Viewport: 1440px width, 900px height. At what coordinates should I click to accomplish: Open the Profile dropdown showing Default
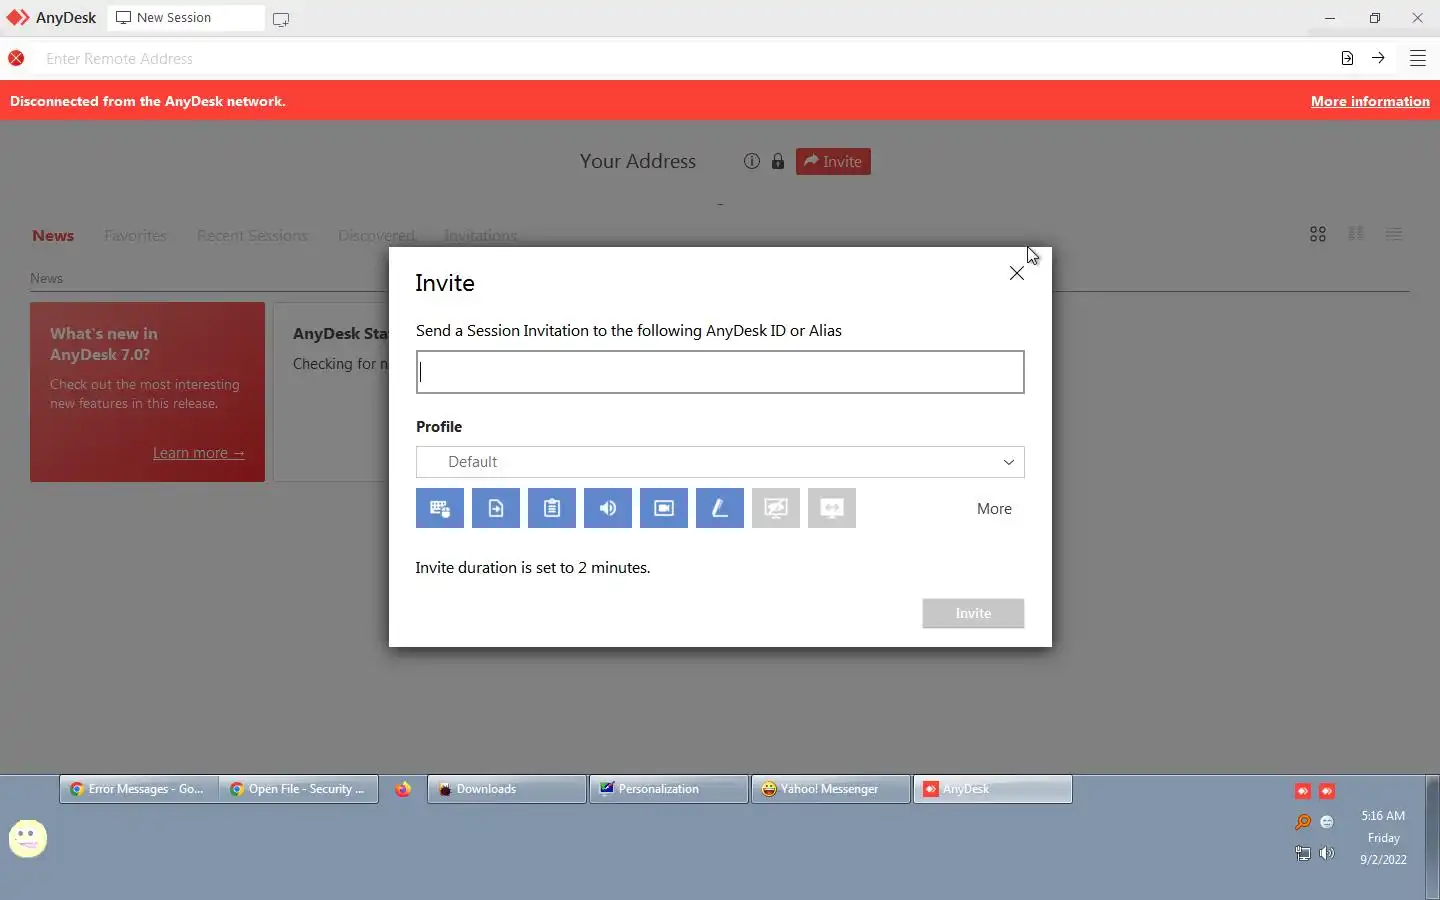(720, 462)
